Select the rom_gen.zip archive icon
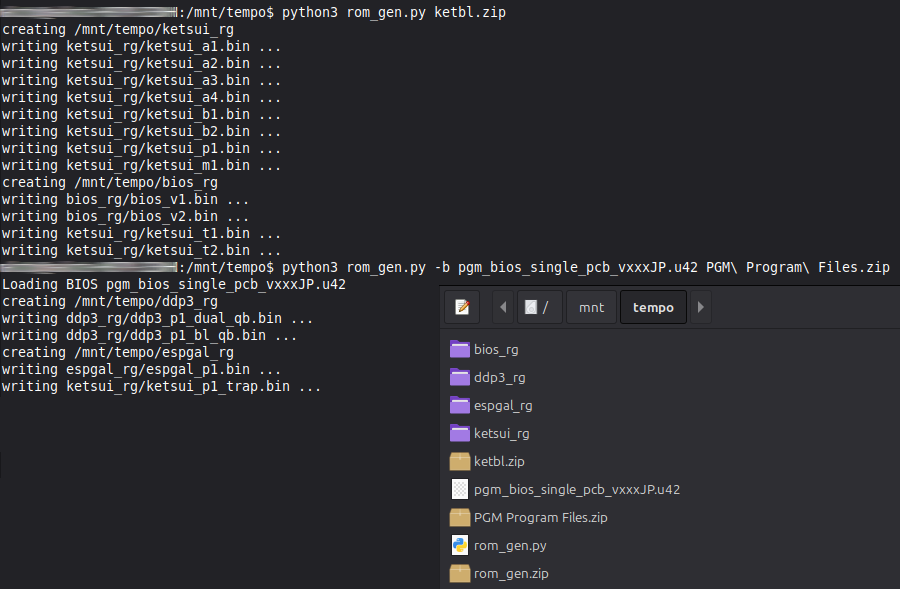The width and height of the screenshot is (900, 589). pos(460,573)
